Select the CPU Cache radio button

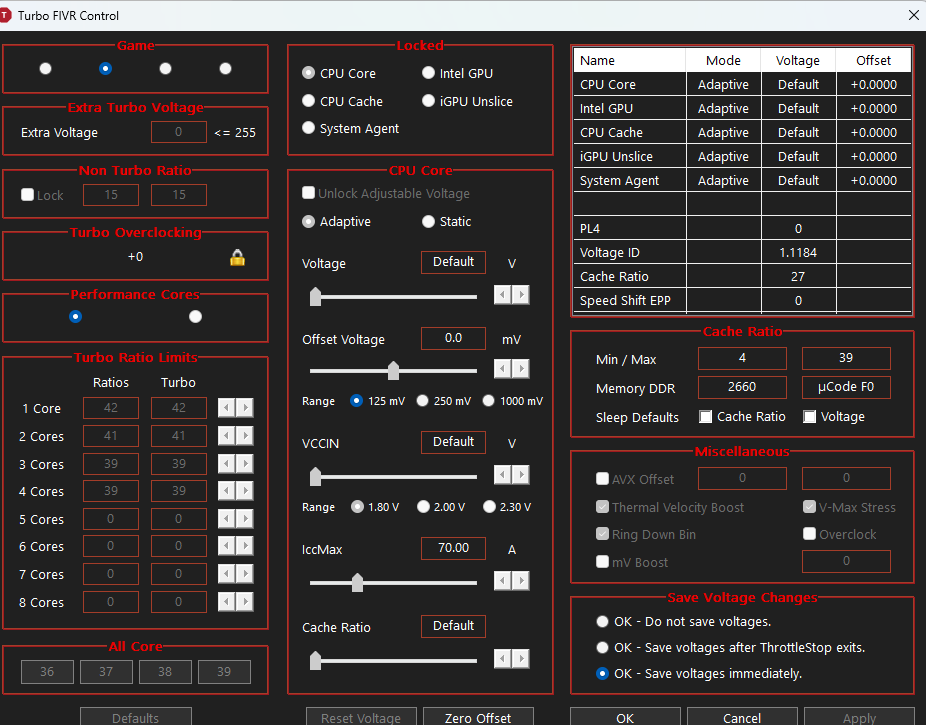pyautogui.click(x=308, y=101)
